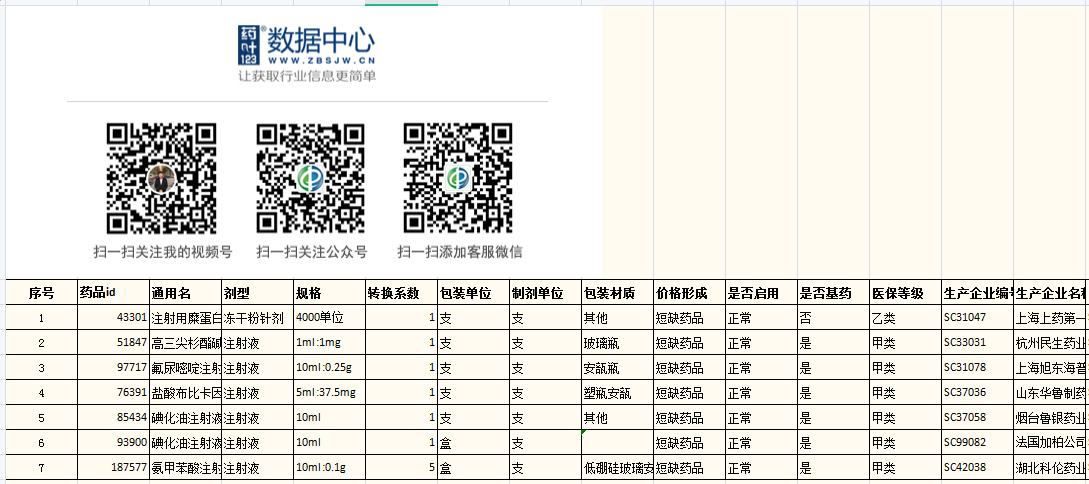The image size is (1089, 484).
Task: Click the 高三尖杉酯碱 generic name cell
Action: pyautogui.click(x=185, y=343)
